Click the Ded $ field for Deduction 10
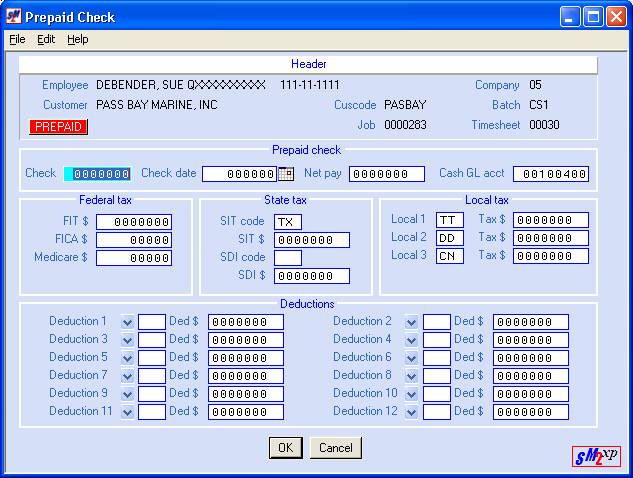Image resolution: width=633 pixels, height=478 pixels. pos(531,394)
